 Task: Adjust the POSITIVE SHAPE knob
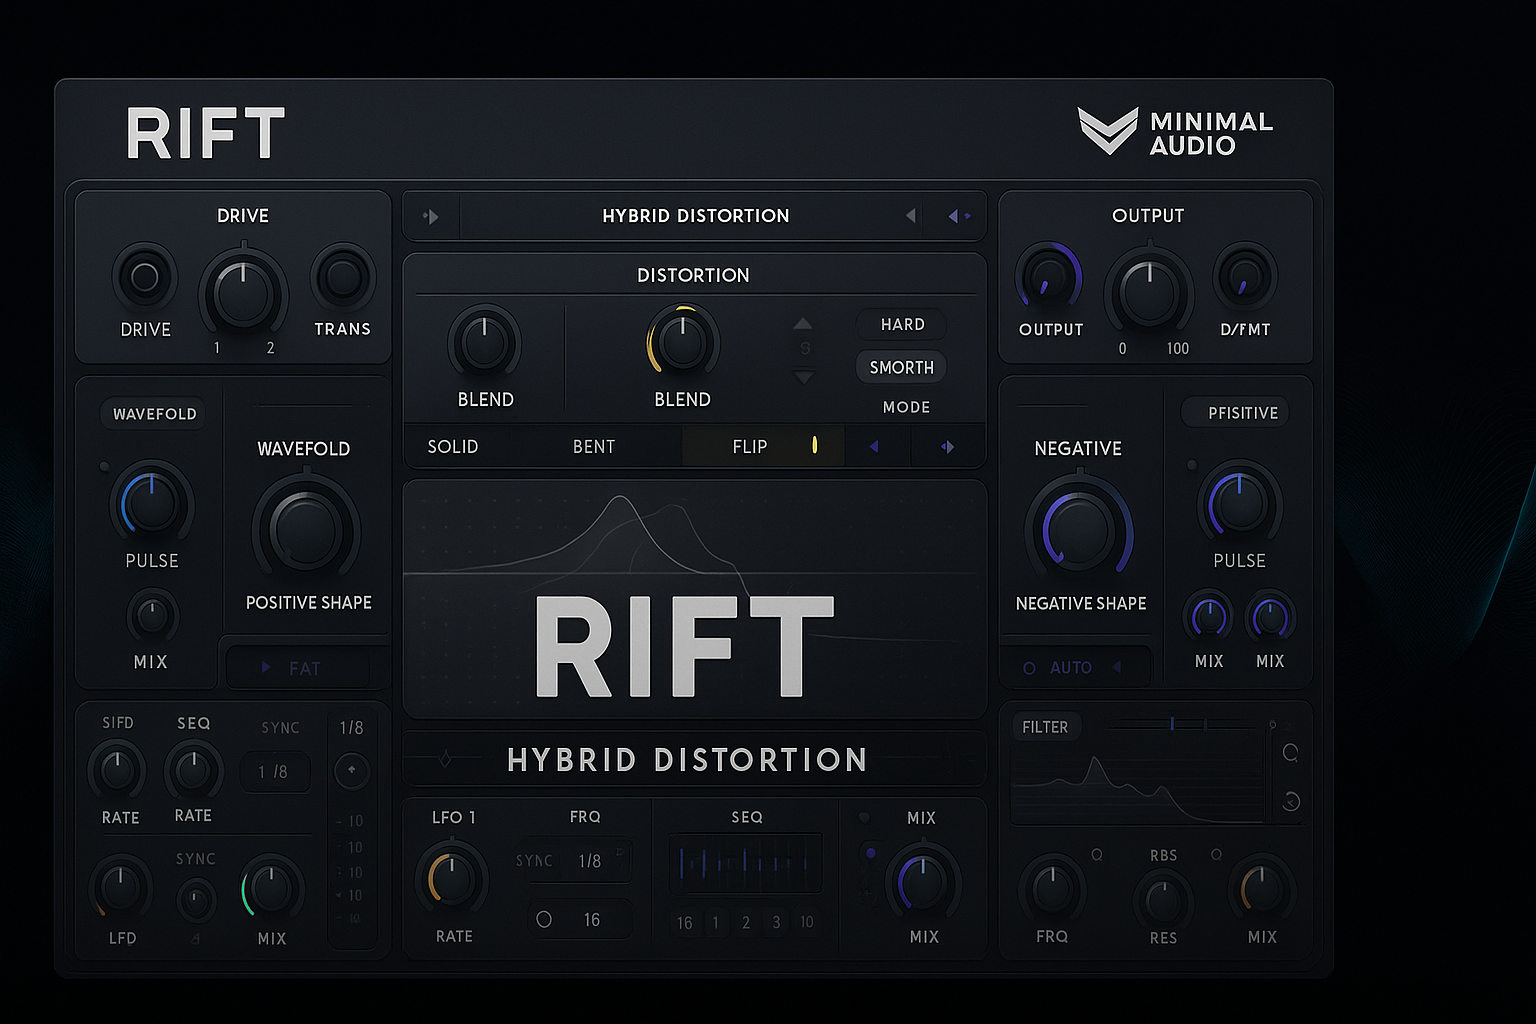tap(306, 530)
